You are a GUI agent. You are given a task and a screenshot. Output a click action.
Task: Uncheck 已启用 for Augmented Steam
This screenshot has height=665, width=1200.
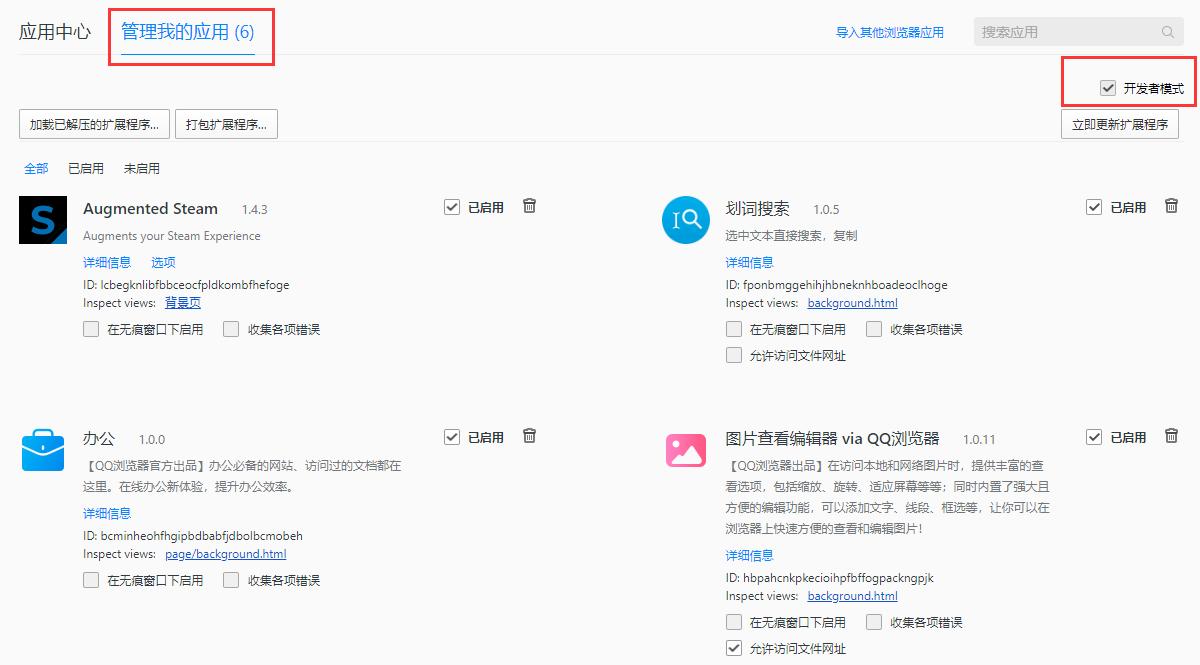452,206
